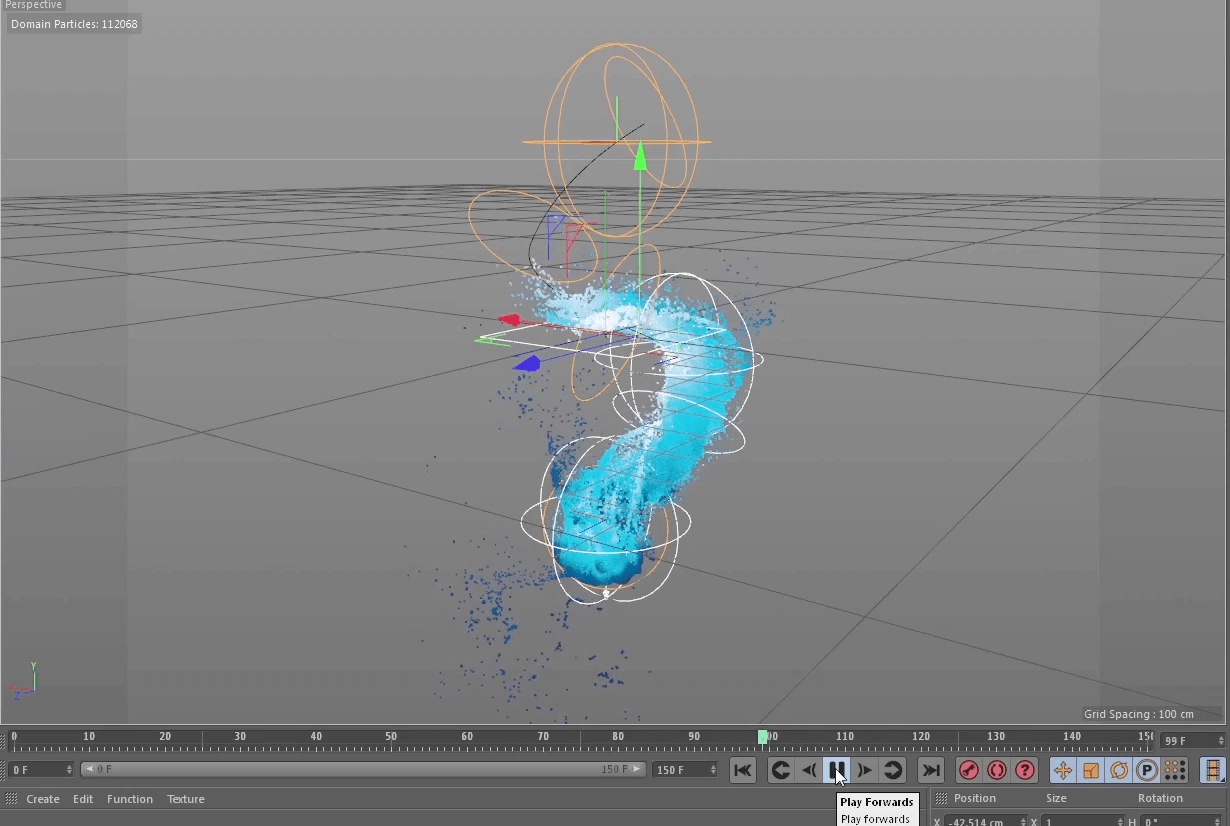Click the Material Manager grip handle icon
The image size is (1230, 826).
click(12, 799)
